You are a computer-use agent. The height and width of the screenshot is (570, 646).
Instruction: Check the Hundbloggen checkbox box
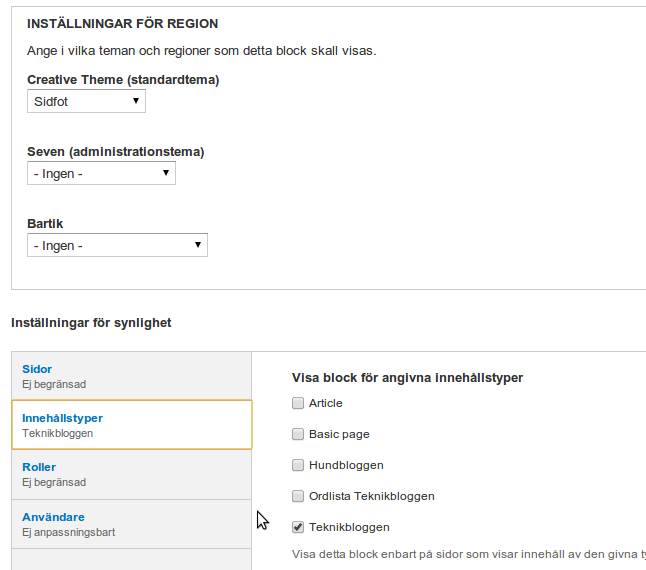pyautogui.click(x=298, y=465)
